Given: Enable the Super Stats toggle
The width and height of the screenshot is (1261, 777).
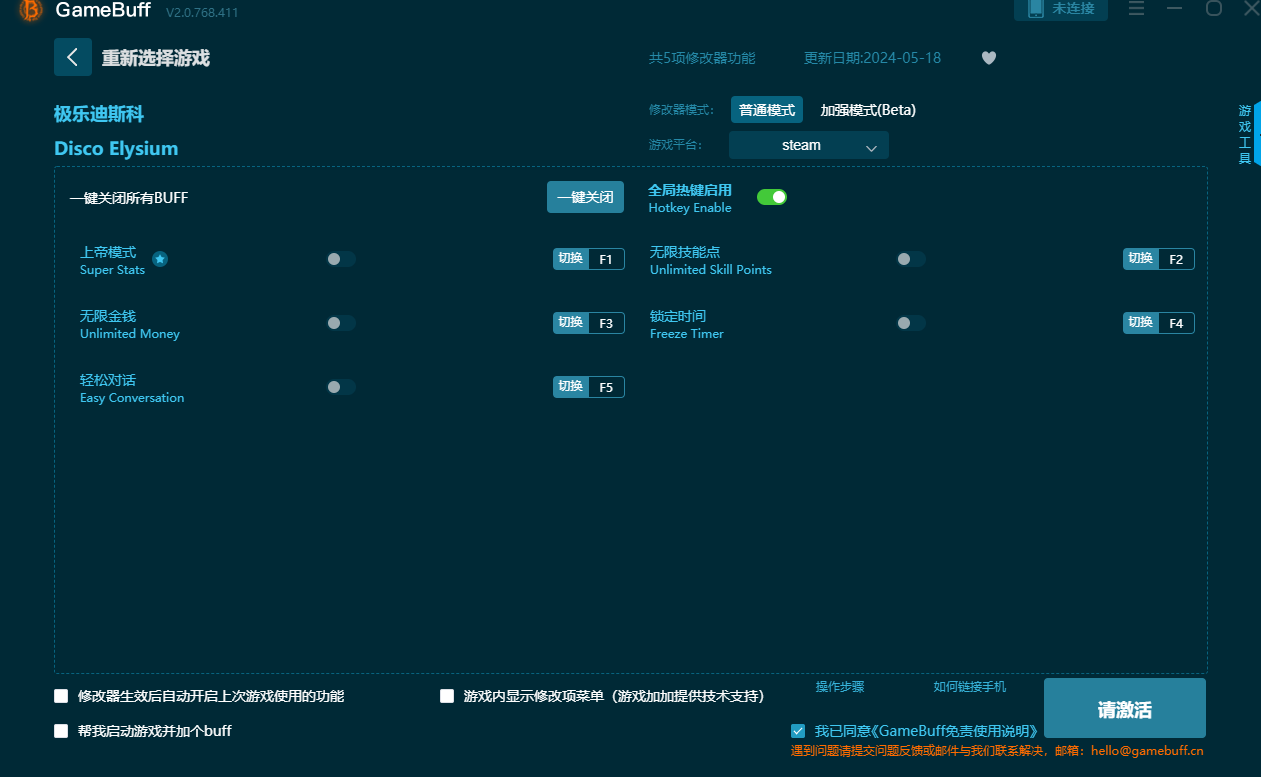Looking at the screenshot, I should 341,259.
